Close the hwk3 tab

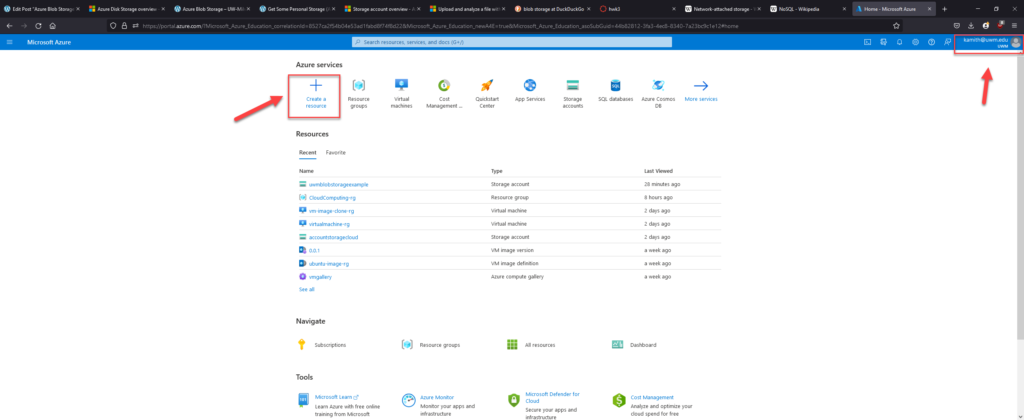tap(673, 9)
